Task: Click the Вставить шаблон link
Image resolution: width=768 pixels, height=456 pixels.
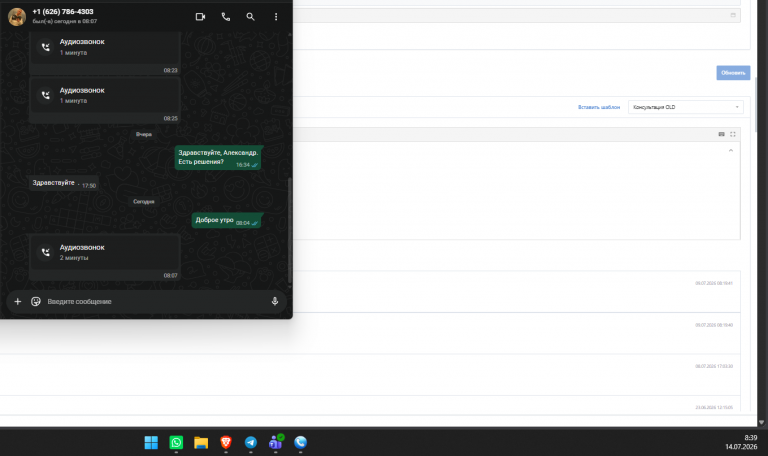Action: (x=599, y=107)
